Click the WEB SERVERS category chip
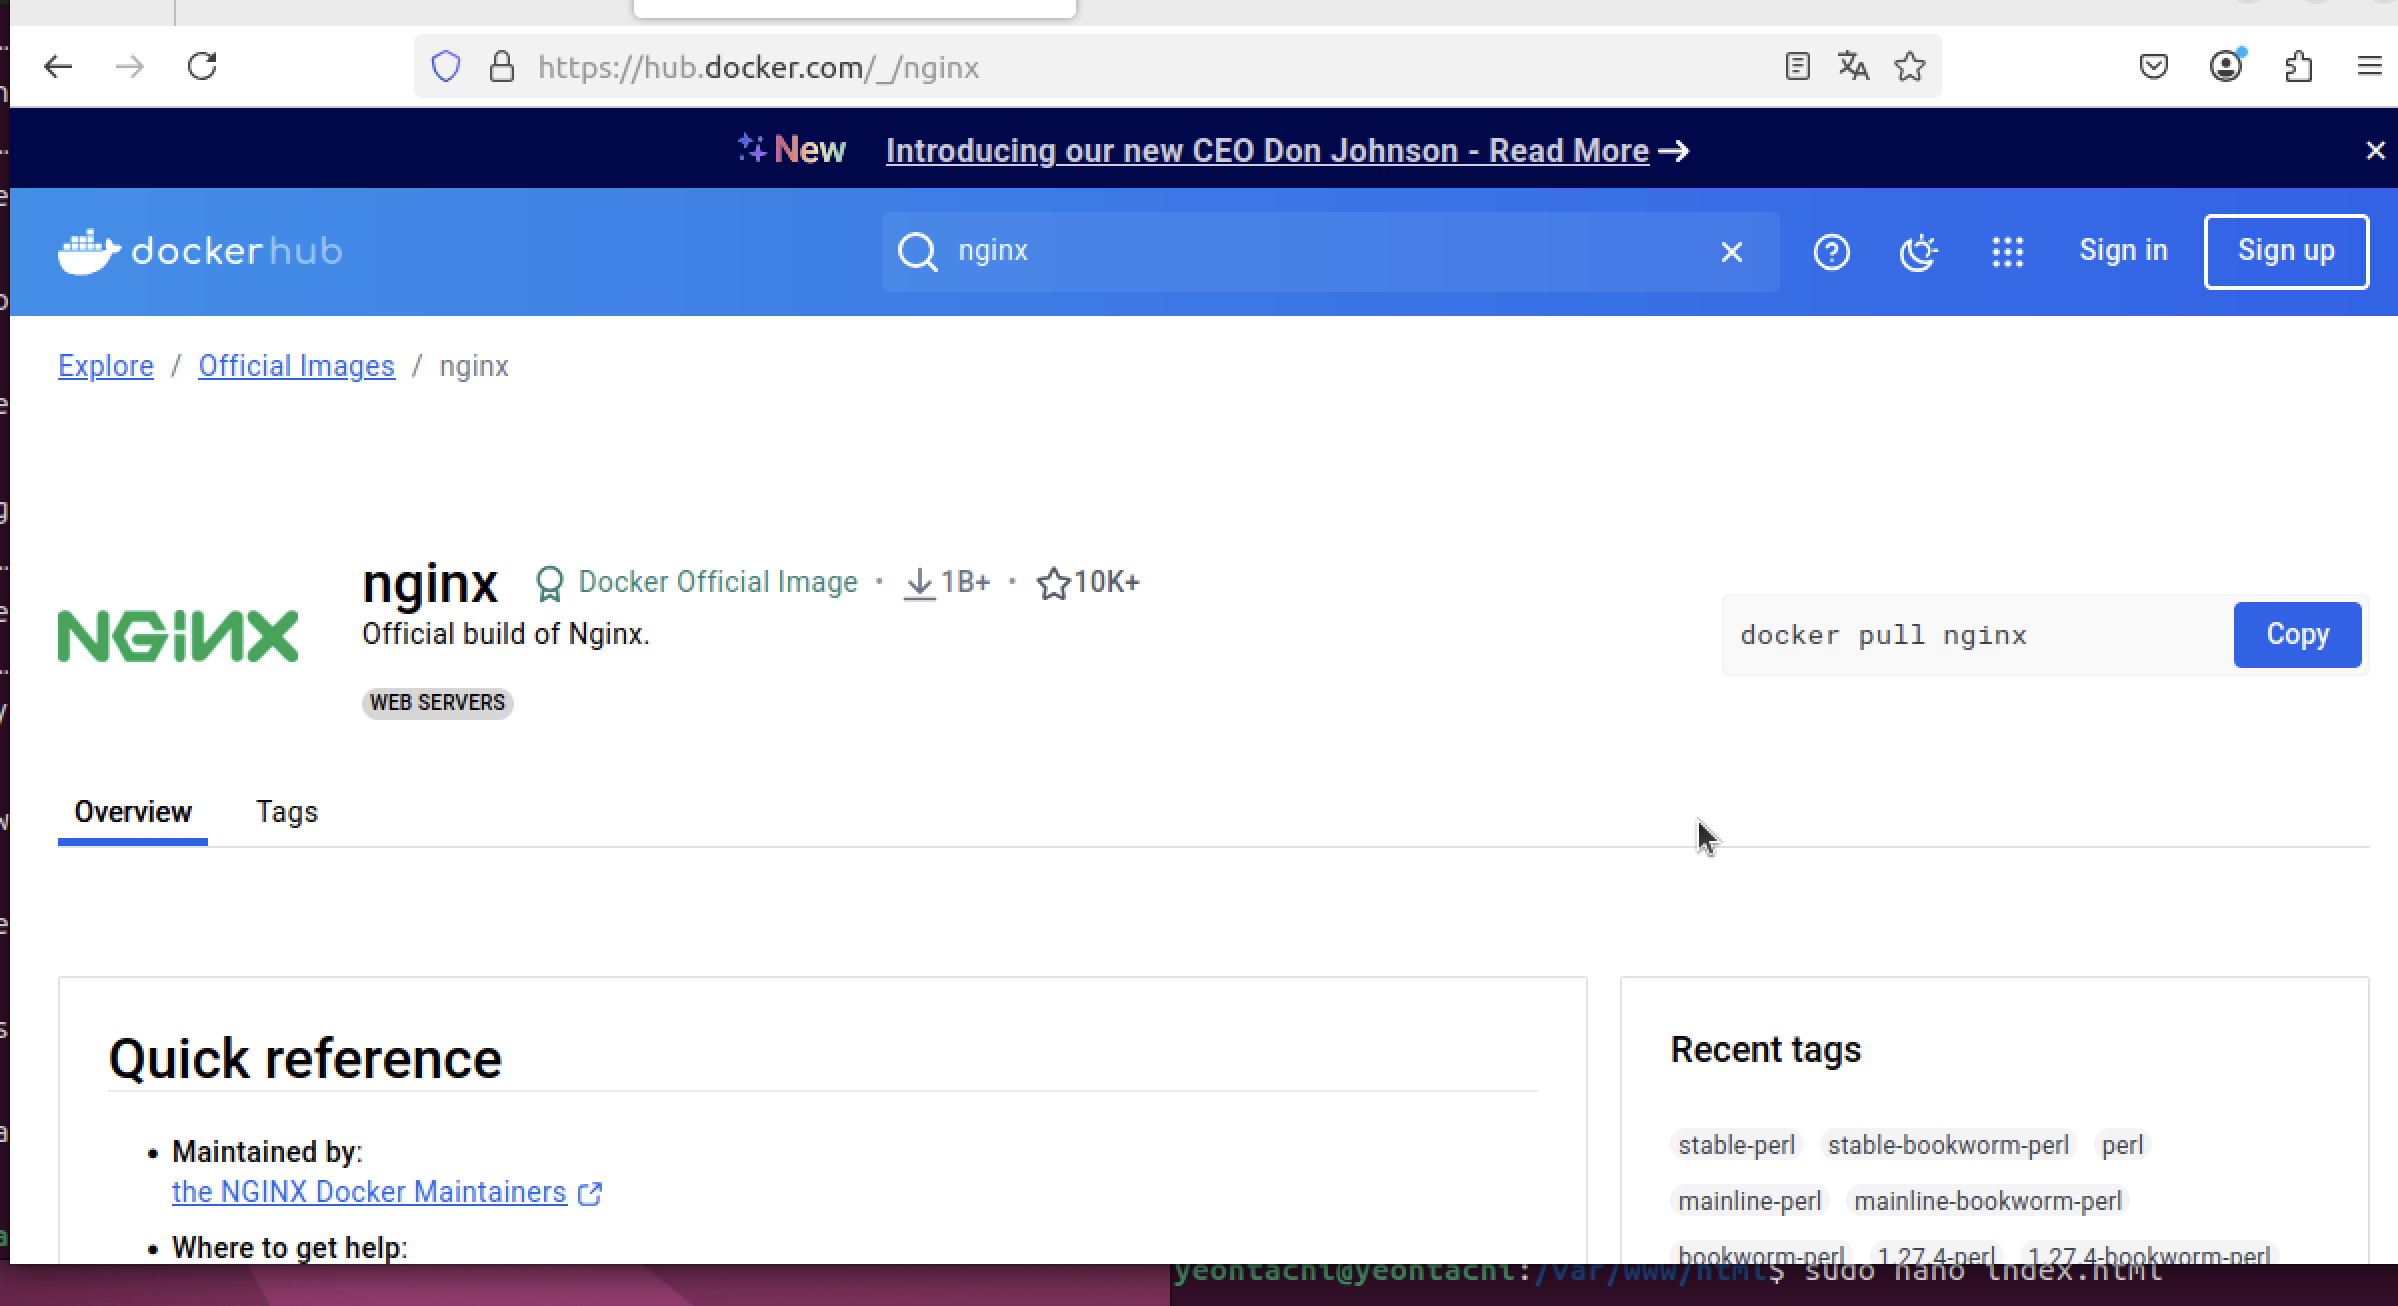This screenshot has width=2398, height=1306. pos(437,703)
